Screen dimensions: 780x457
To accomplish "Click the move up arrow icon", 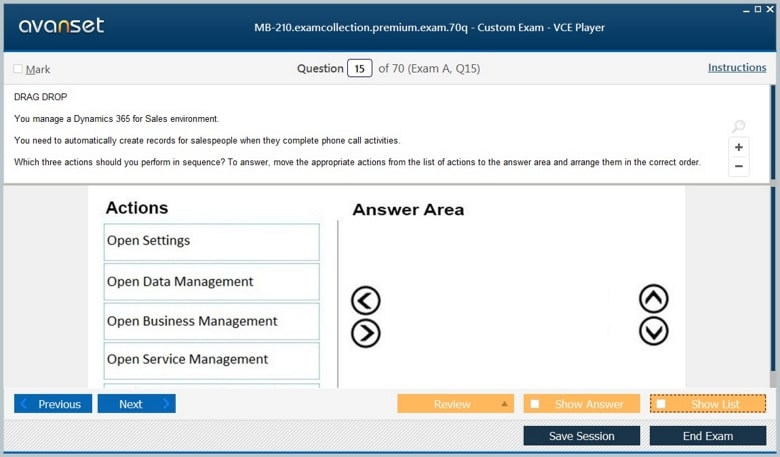I will click(653, 298).
